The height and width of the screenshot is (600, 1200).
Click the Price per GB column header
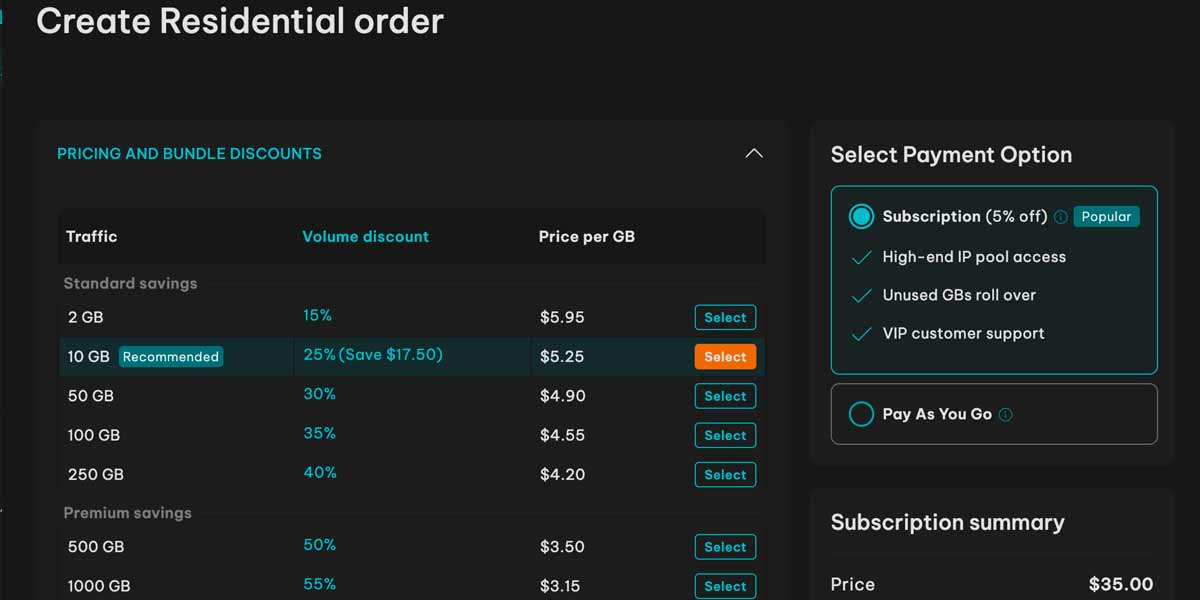586,237
